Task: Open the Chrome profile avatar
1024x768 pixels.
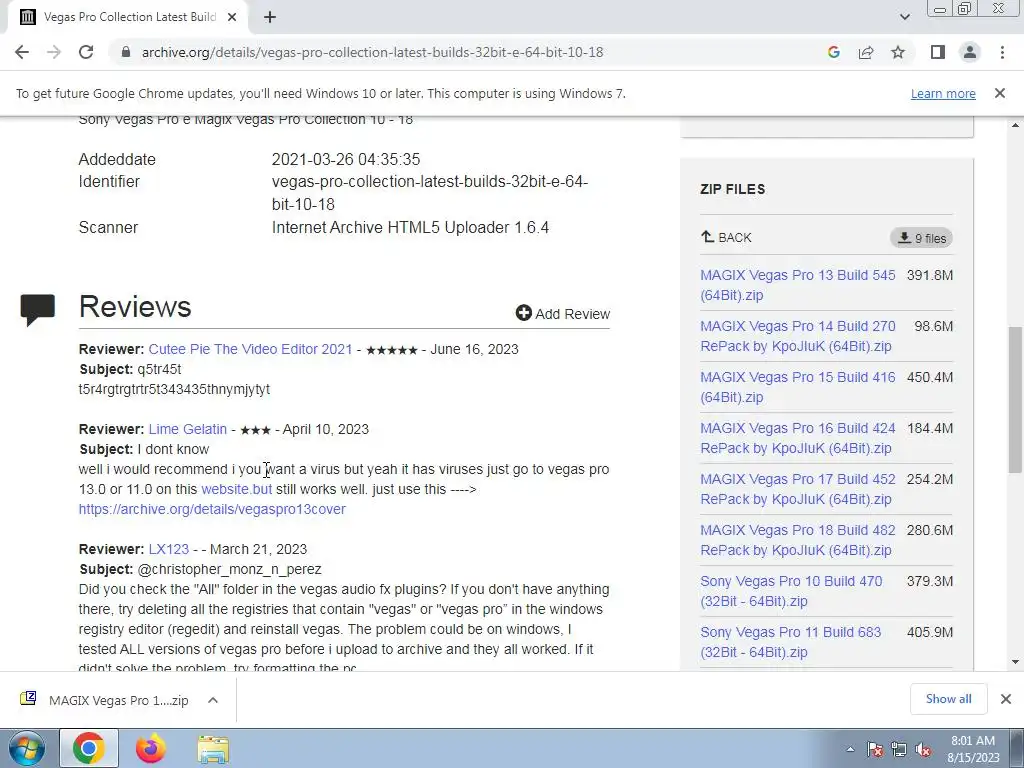Action: click(x=970, y=52)
